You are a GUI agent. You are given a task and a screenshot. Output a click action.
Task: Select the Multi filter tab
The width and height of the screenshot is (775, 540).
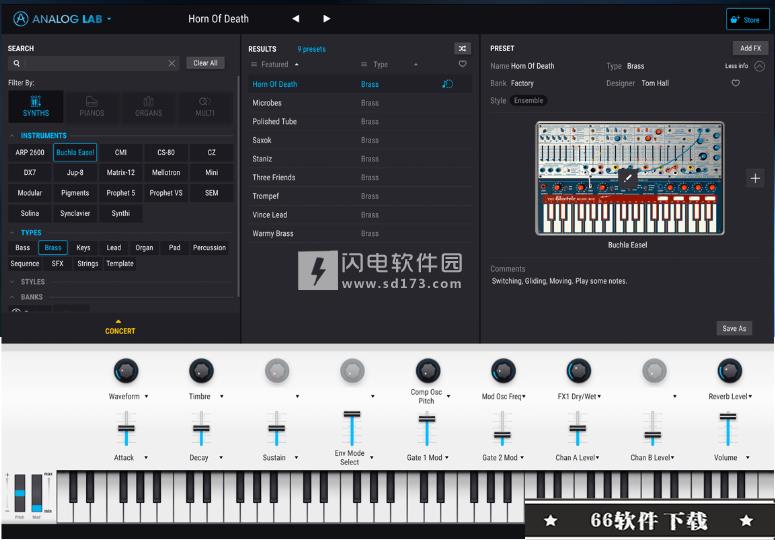point(205,106)
